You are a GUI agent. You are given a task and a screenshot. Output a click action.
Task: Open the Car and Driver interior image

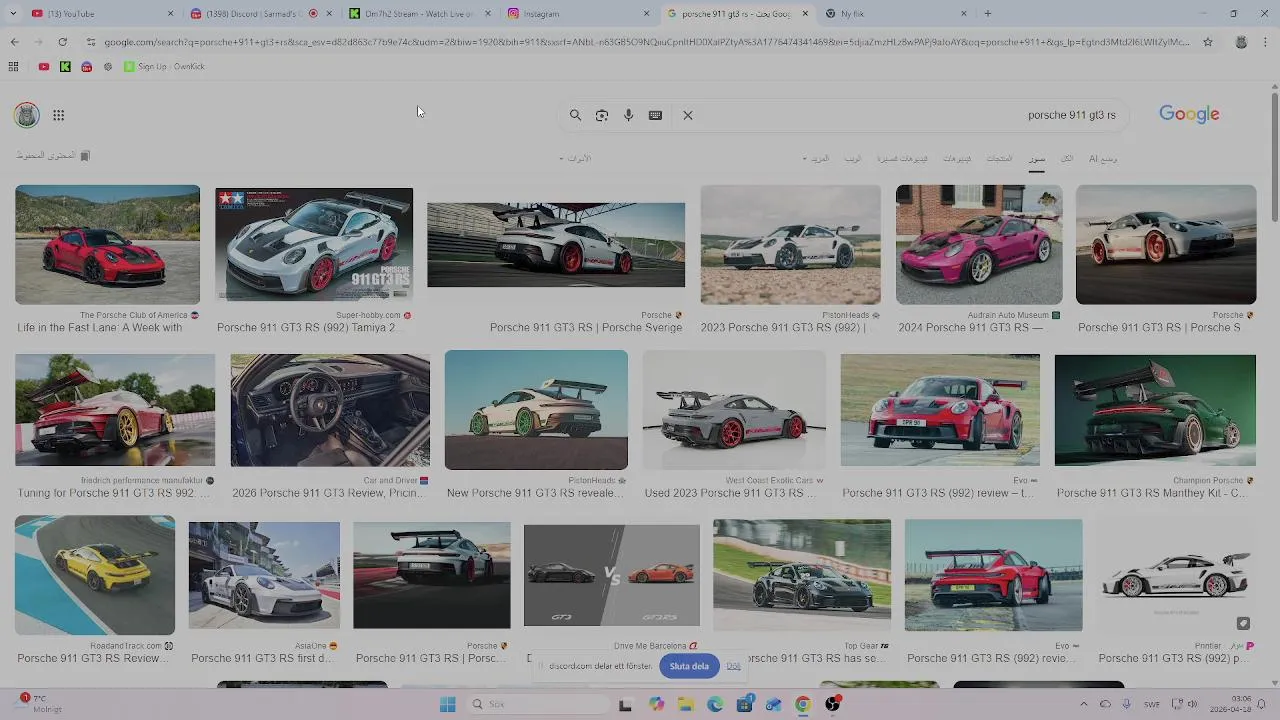[x=330, y=410]
